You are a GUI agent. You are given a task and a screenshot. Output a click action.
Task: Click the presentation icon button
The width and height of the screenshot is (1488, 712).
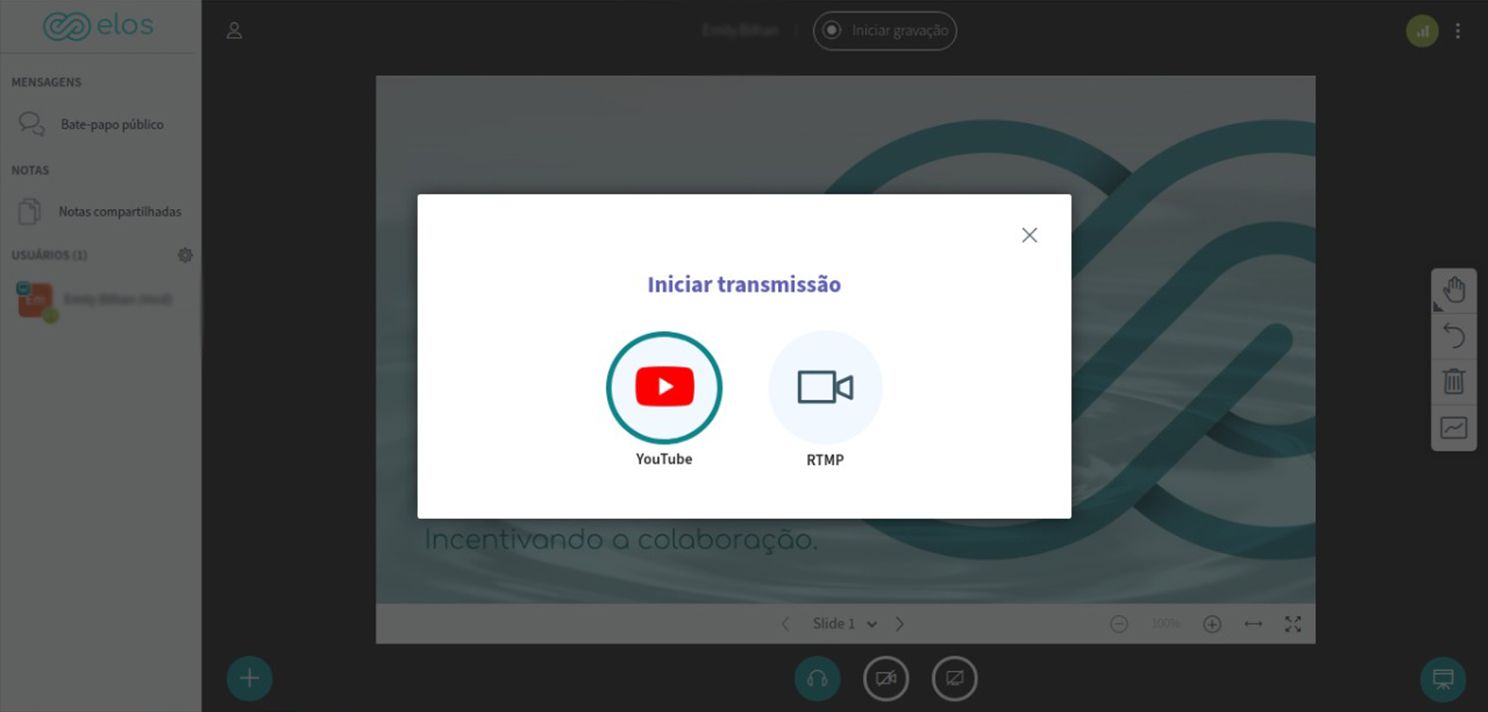pos(1443,679)
